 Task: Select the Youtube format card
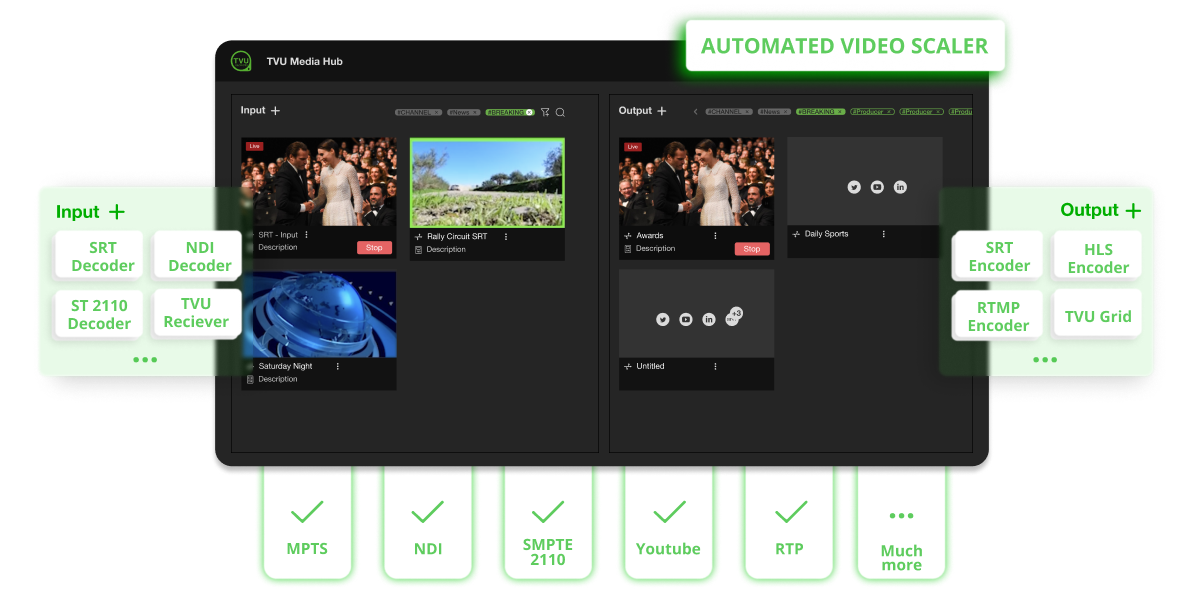[668, 523]
